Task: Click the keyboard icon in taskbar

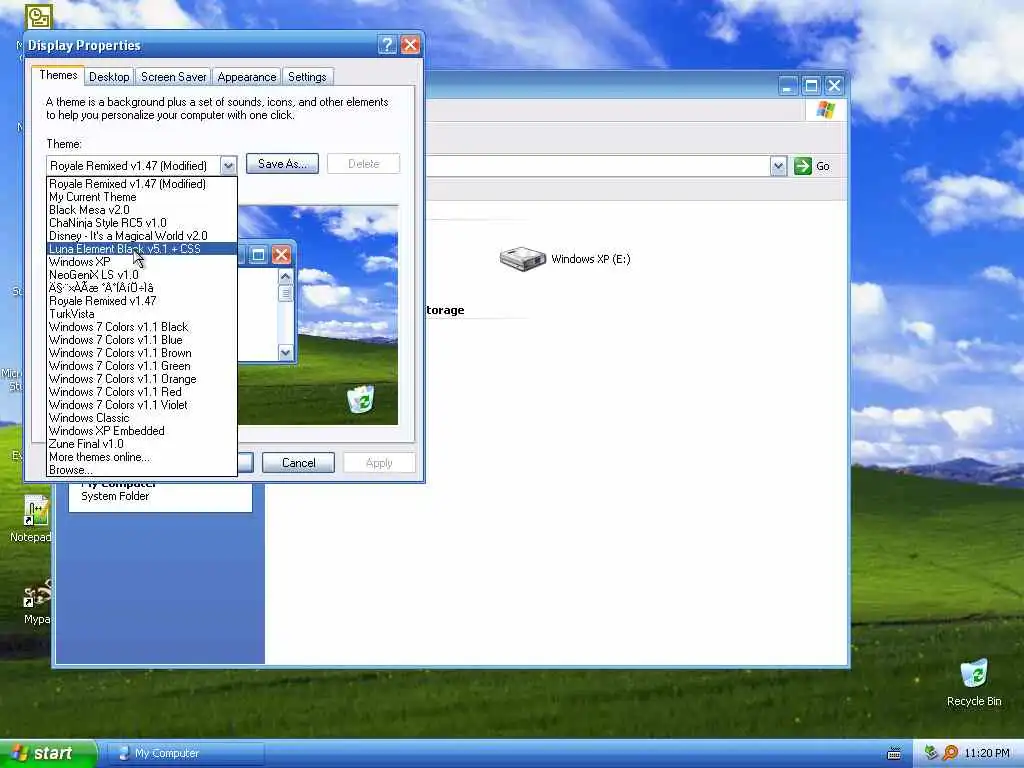Action: click(x=894, y=754)
